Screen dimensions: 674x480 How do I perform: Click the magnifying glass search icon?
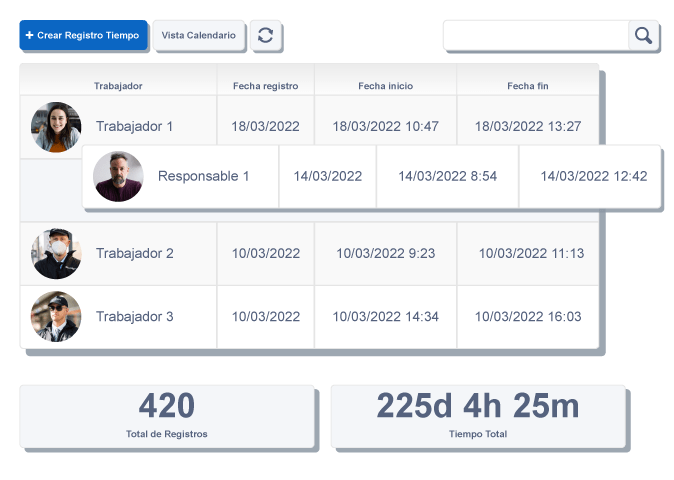[643, 35]
